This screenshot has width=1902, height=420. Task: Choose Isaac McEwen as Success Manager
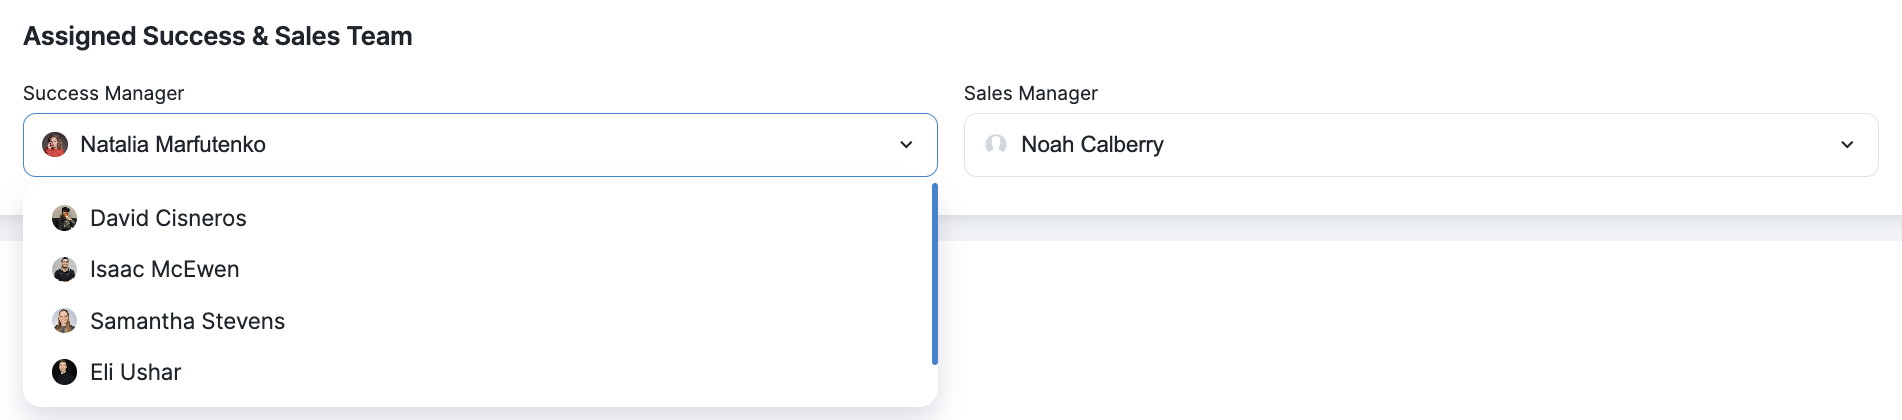(x=165, y=270)
